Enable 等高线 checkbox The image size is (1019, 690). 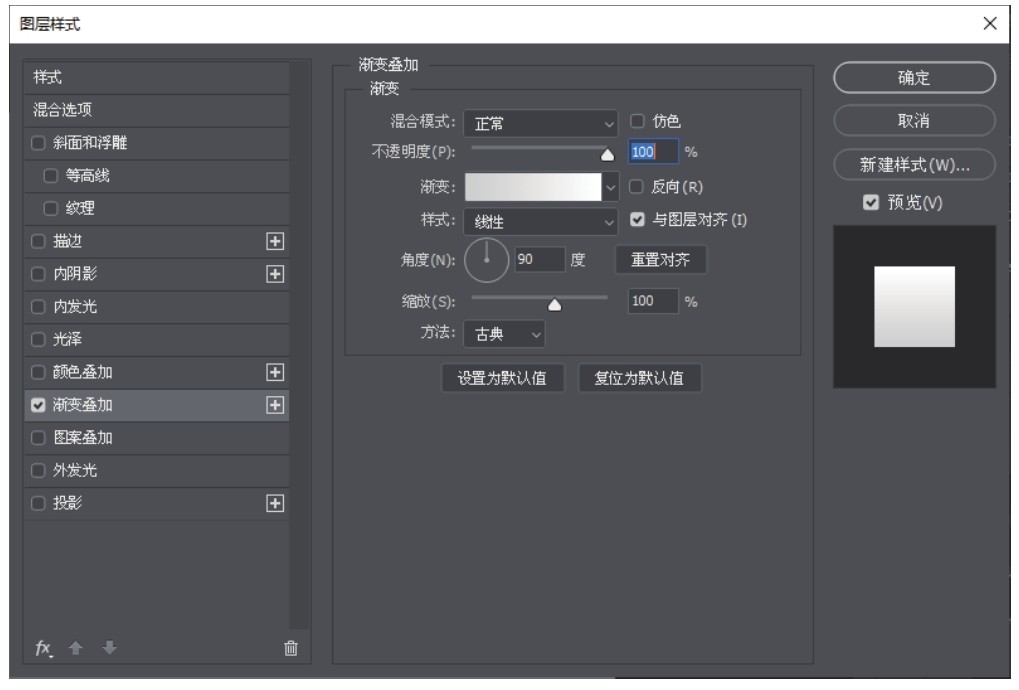pyautogui.click(x=51, y=175)
